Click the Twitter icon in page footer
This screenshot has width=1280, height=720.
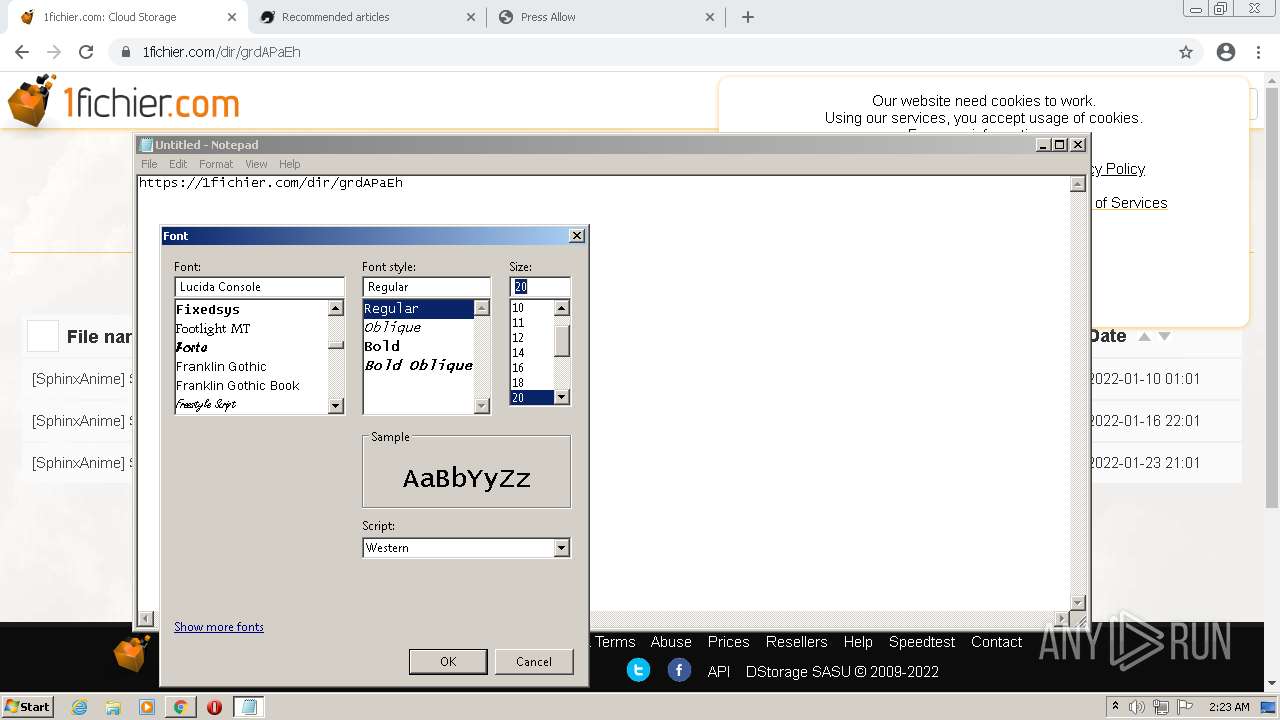pos(638,670)
